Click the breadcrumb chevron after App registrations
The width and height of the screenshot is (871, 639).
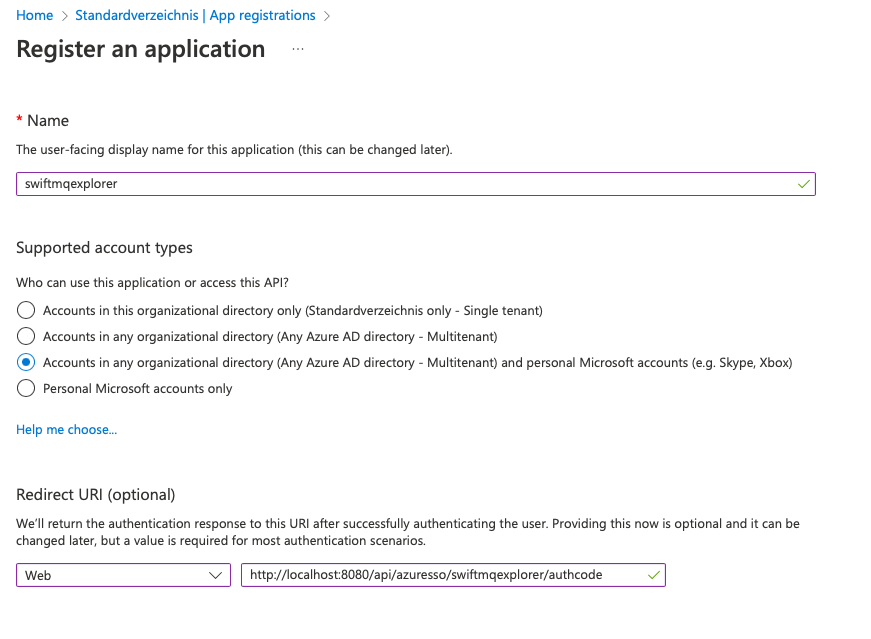click(327, 16)
